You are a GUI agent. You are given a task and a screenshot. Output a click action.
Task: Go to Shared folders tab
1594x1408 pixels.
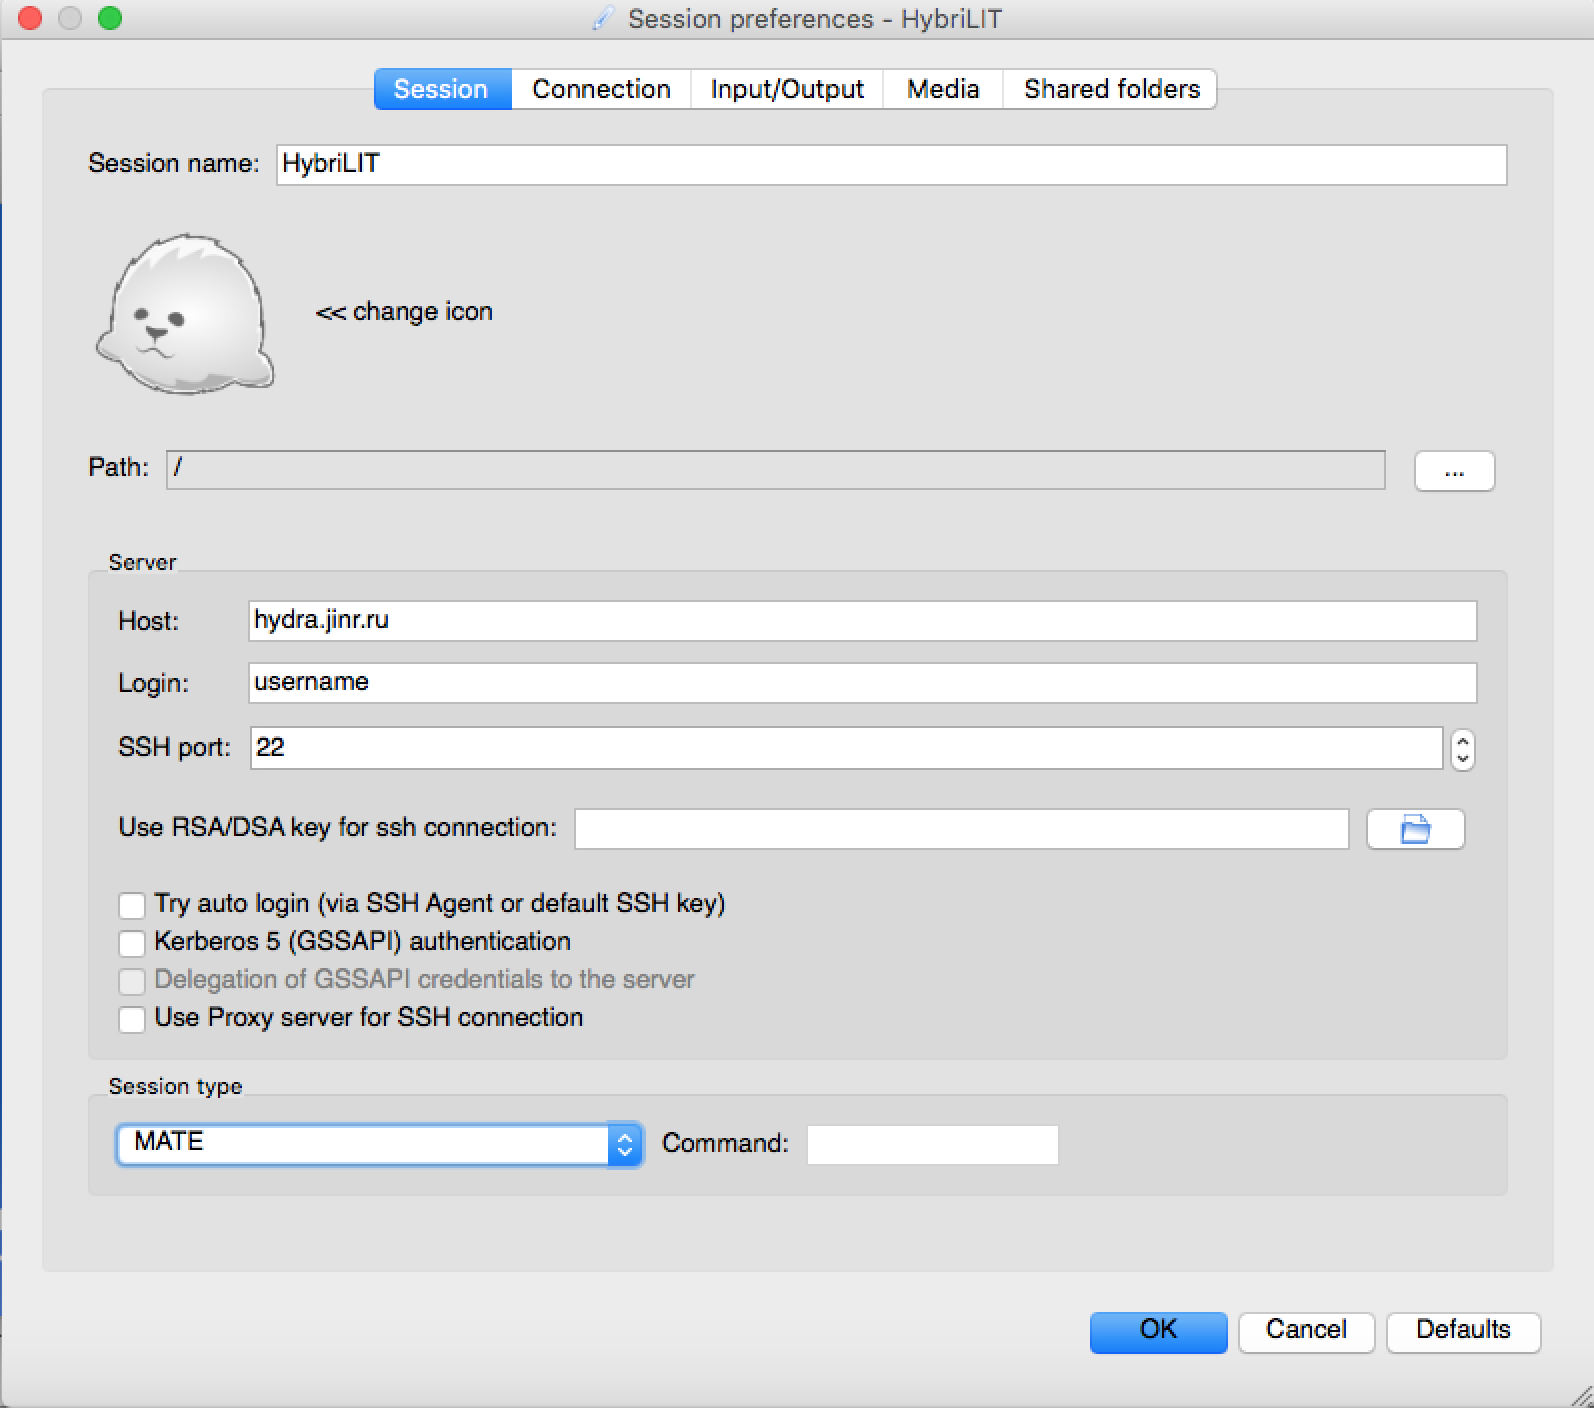[x=1111, y=89]
